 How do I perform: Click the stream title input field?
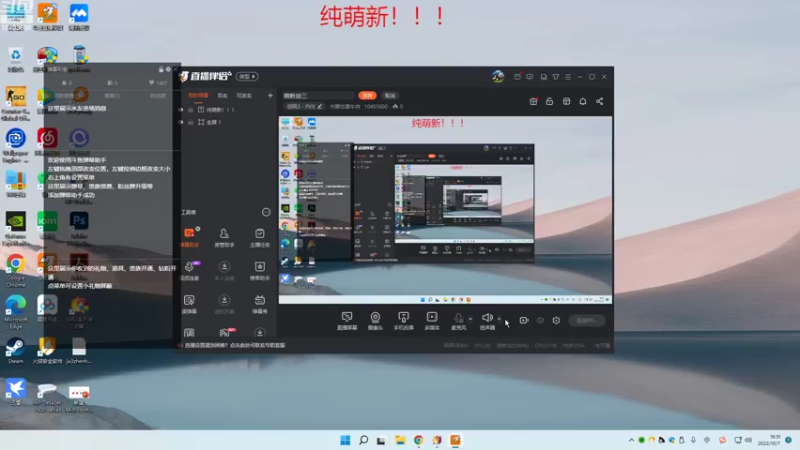318,95
